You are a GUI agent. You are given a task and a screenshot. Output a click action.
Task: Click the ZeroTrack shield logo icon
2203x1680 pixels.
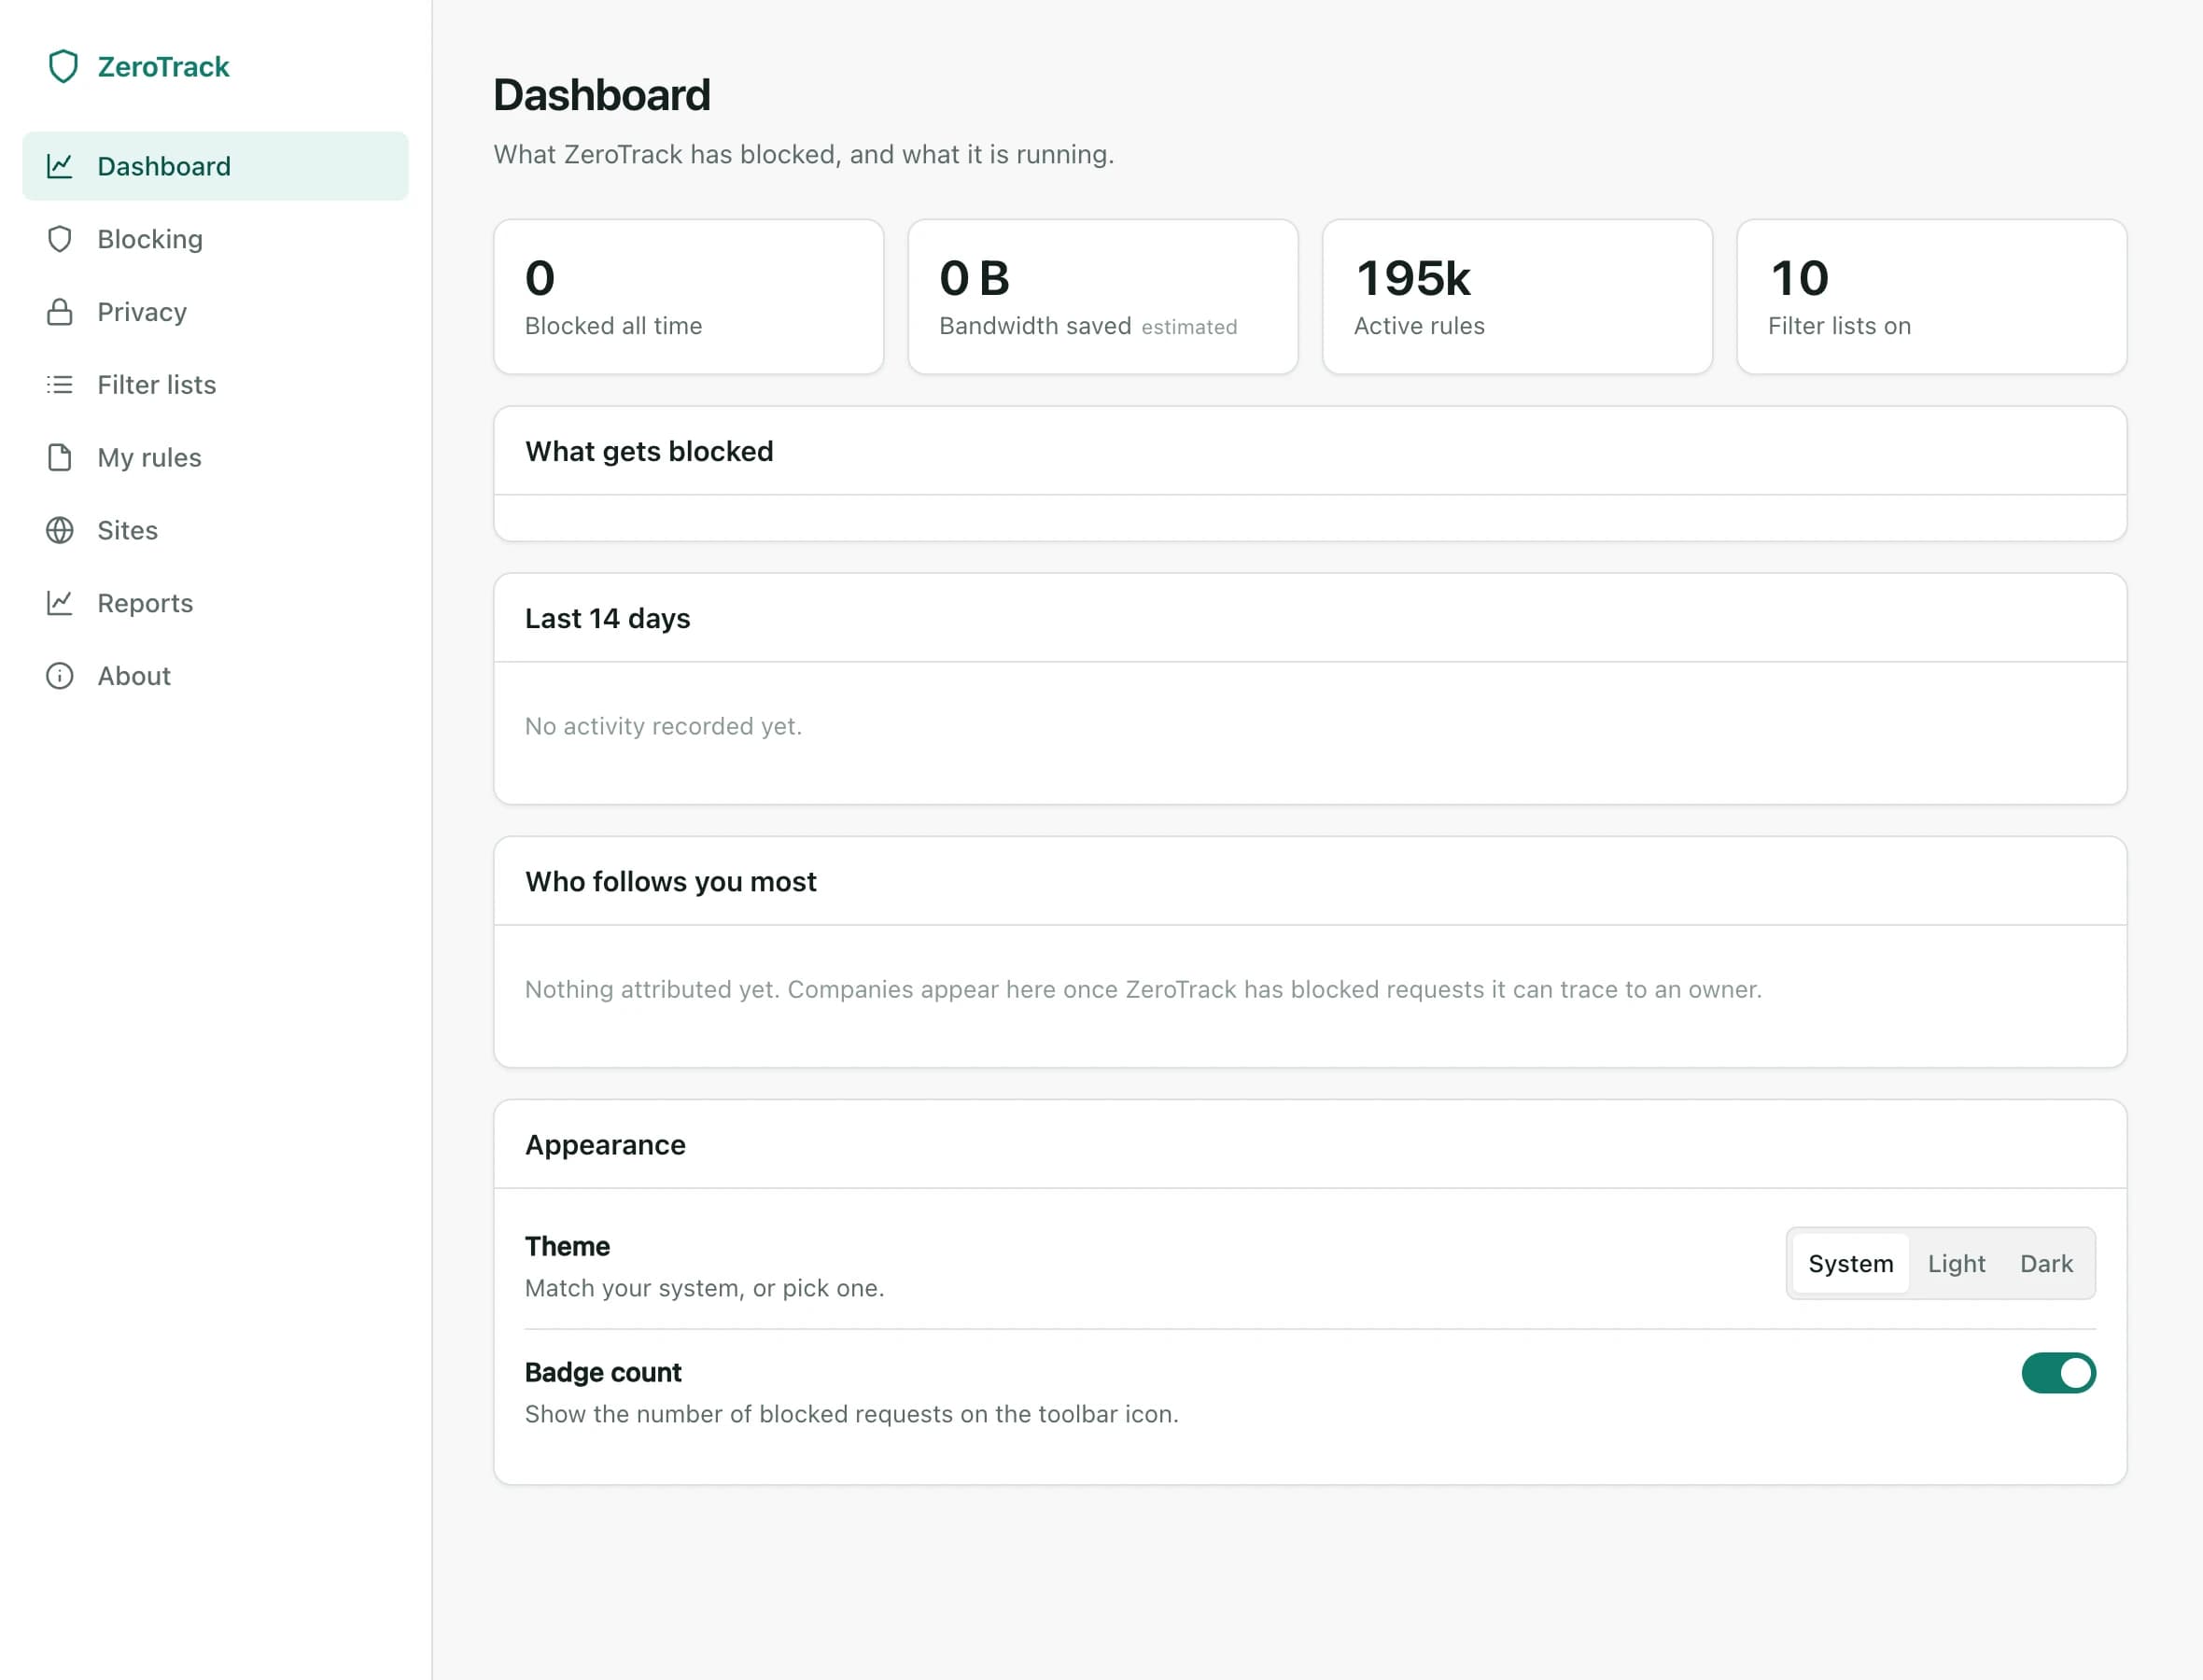(x=63, y=67)
